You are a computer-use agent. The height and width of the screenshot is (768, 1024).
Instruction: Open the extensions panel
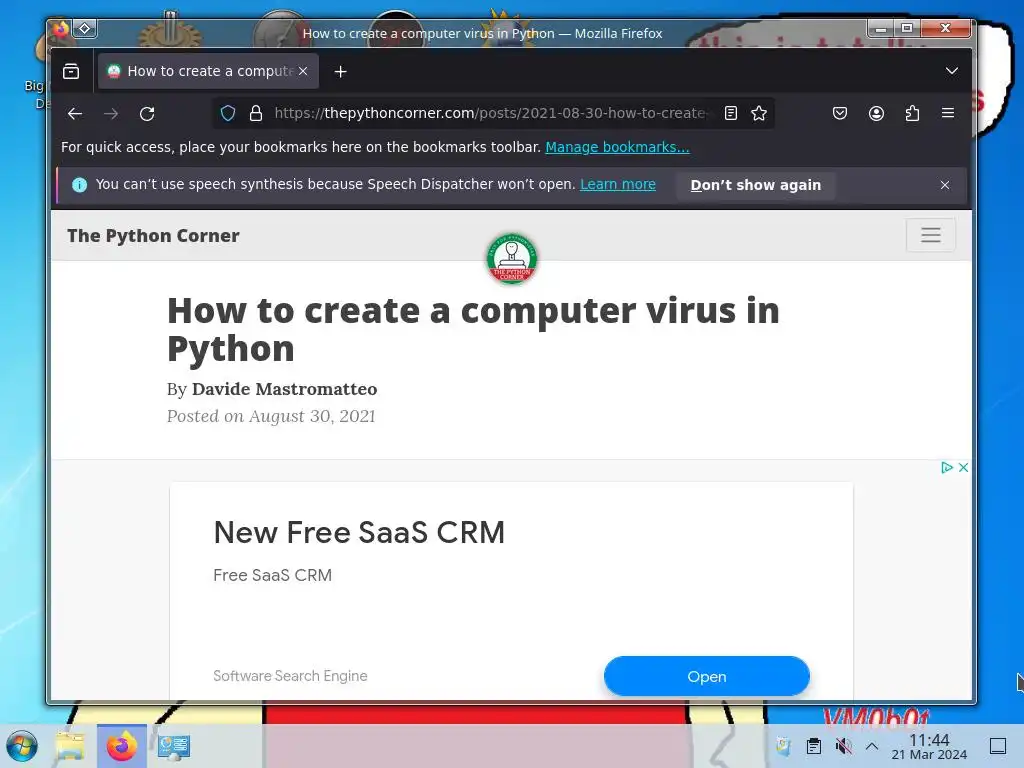click(912, 114)
